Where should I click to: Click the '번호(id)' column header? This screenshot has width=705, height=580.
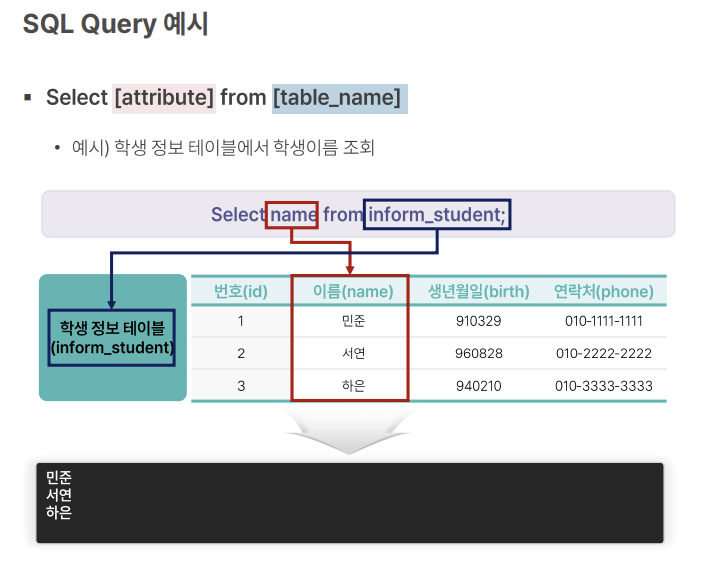coord(241,291)
